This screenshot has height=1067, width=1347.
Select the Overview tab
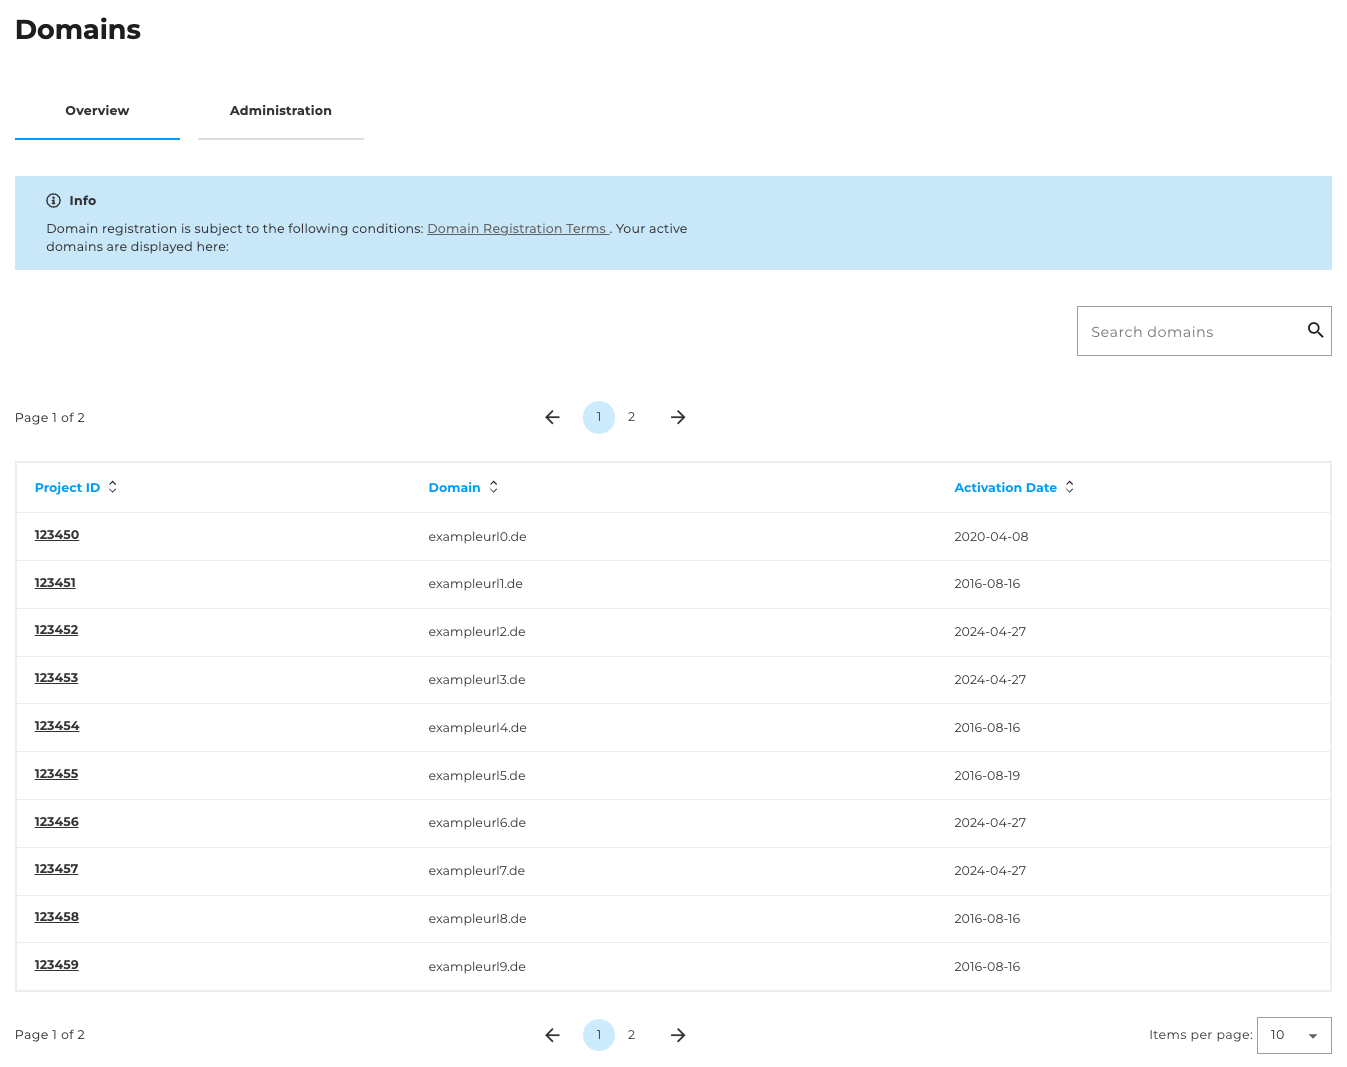(x=97, y=111)
